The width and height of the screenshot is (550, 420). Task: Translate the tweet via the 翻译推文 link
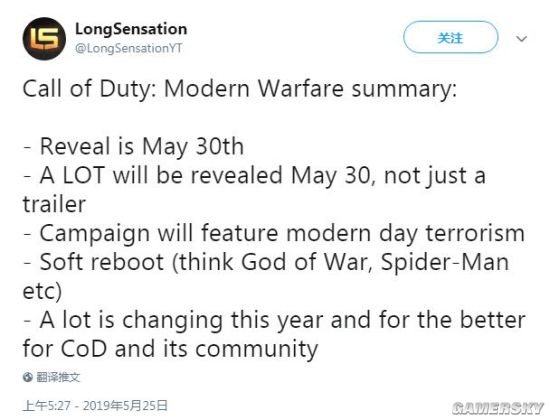coord(58,377)
